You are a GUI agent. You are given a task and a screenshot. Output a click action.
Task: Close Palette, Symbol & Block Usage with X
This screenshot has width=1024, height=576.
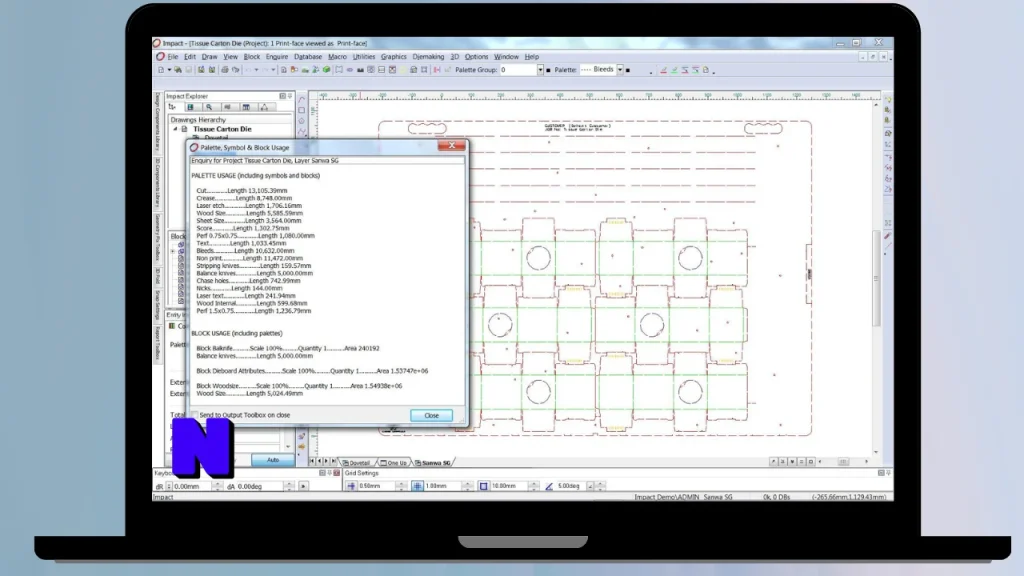pyautogui.click(x=451, y=146)
